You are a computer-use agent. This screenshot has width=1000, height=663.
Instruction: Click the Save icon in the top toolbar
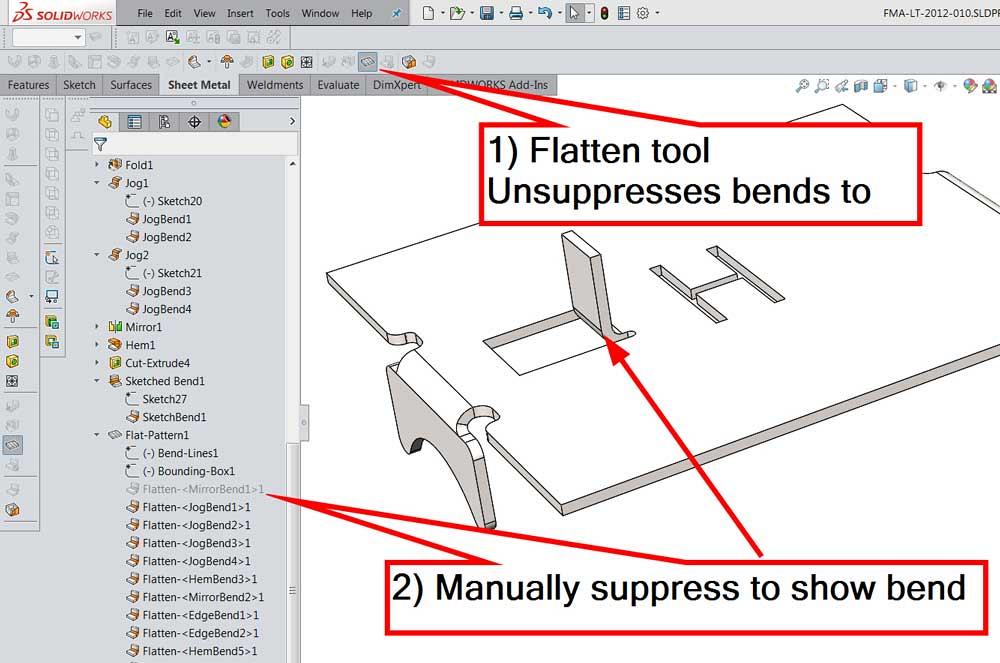(x=486, y=13)
